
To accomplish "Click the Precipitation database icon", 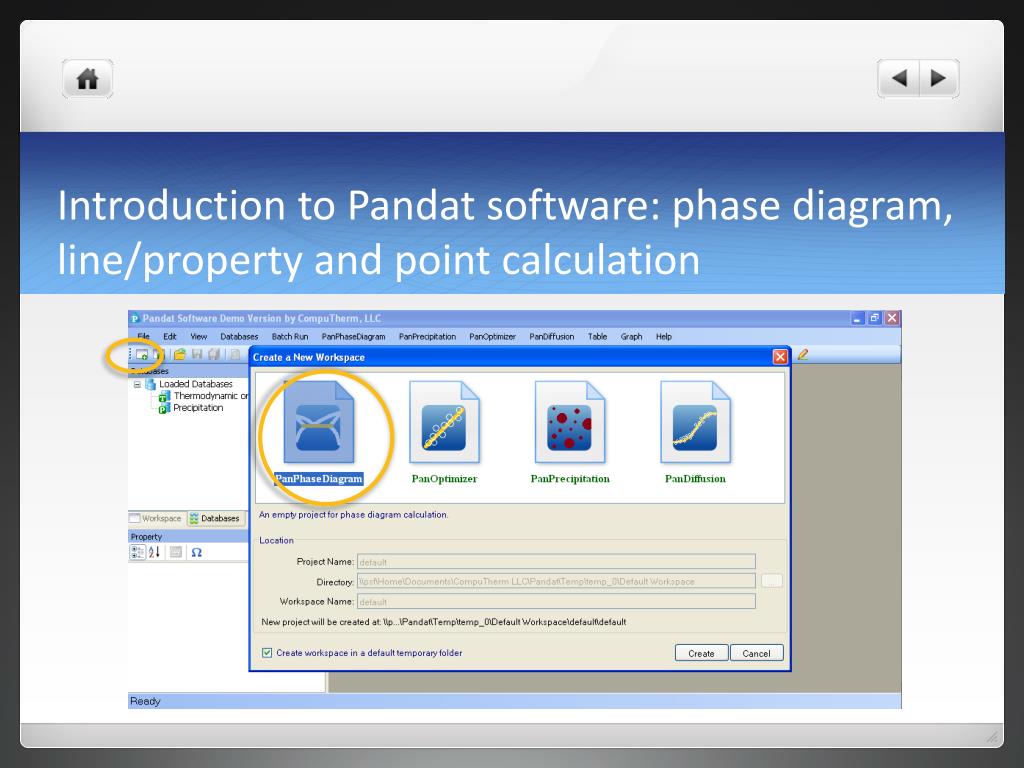I will click(x=165, y=408).
